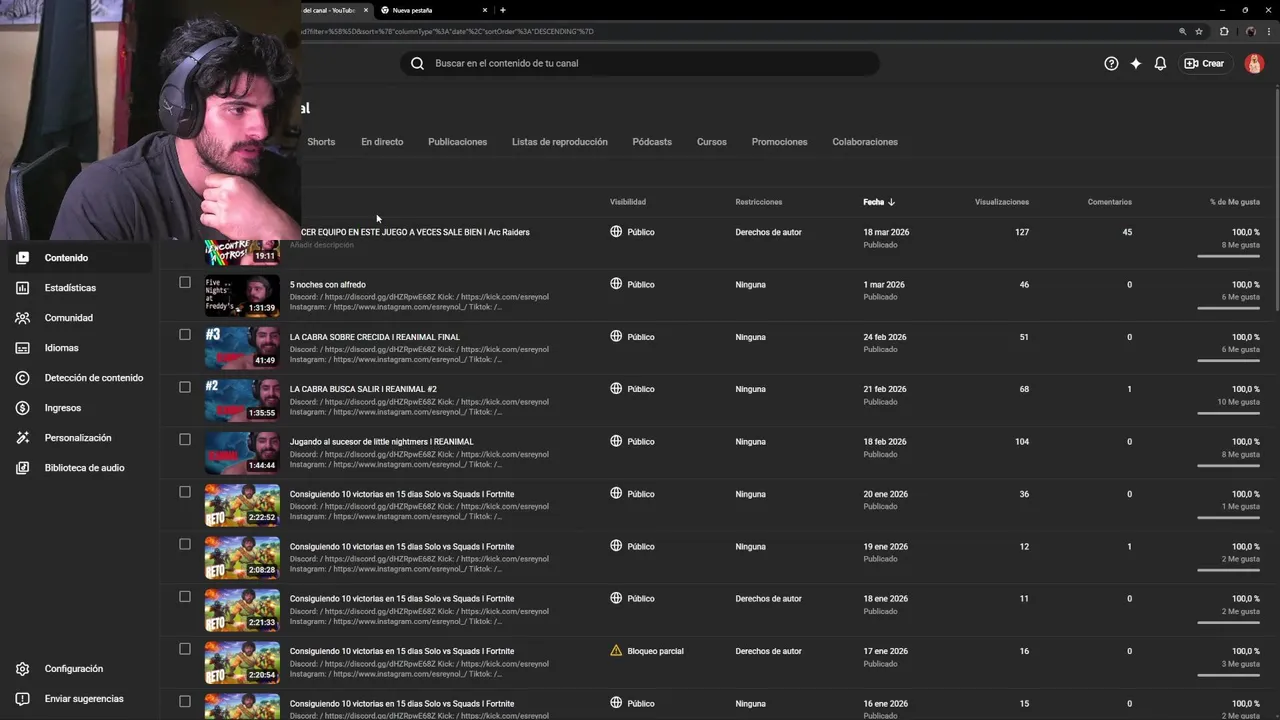The height and width of the screenshot is (720, 1280).
Task: Open the Detección de contenido copyright icon
Action: point(22,378)
